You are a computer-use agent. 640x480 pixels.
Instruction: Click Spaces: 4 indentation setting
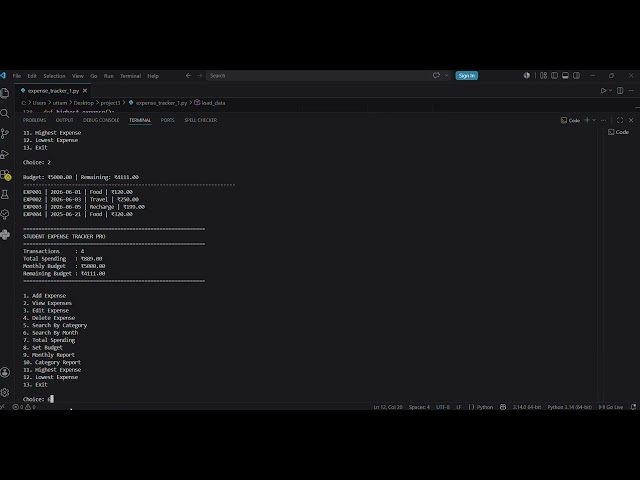(419, 407)
